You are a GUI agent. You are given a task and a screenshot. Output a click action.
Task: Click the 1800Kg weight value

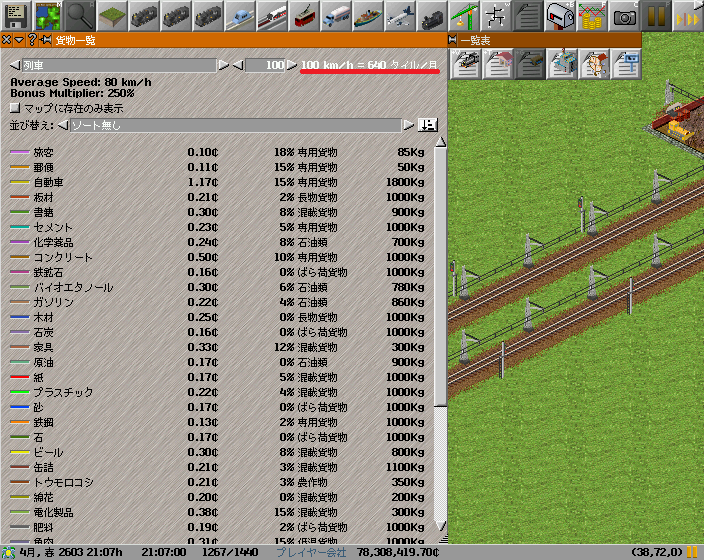click(x=405, y=182)
